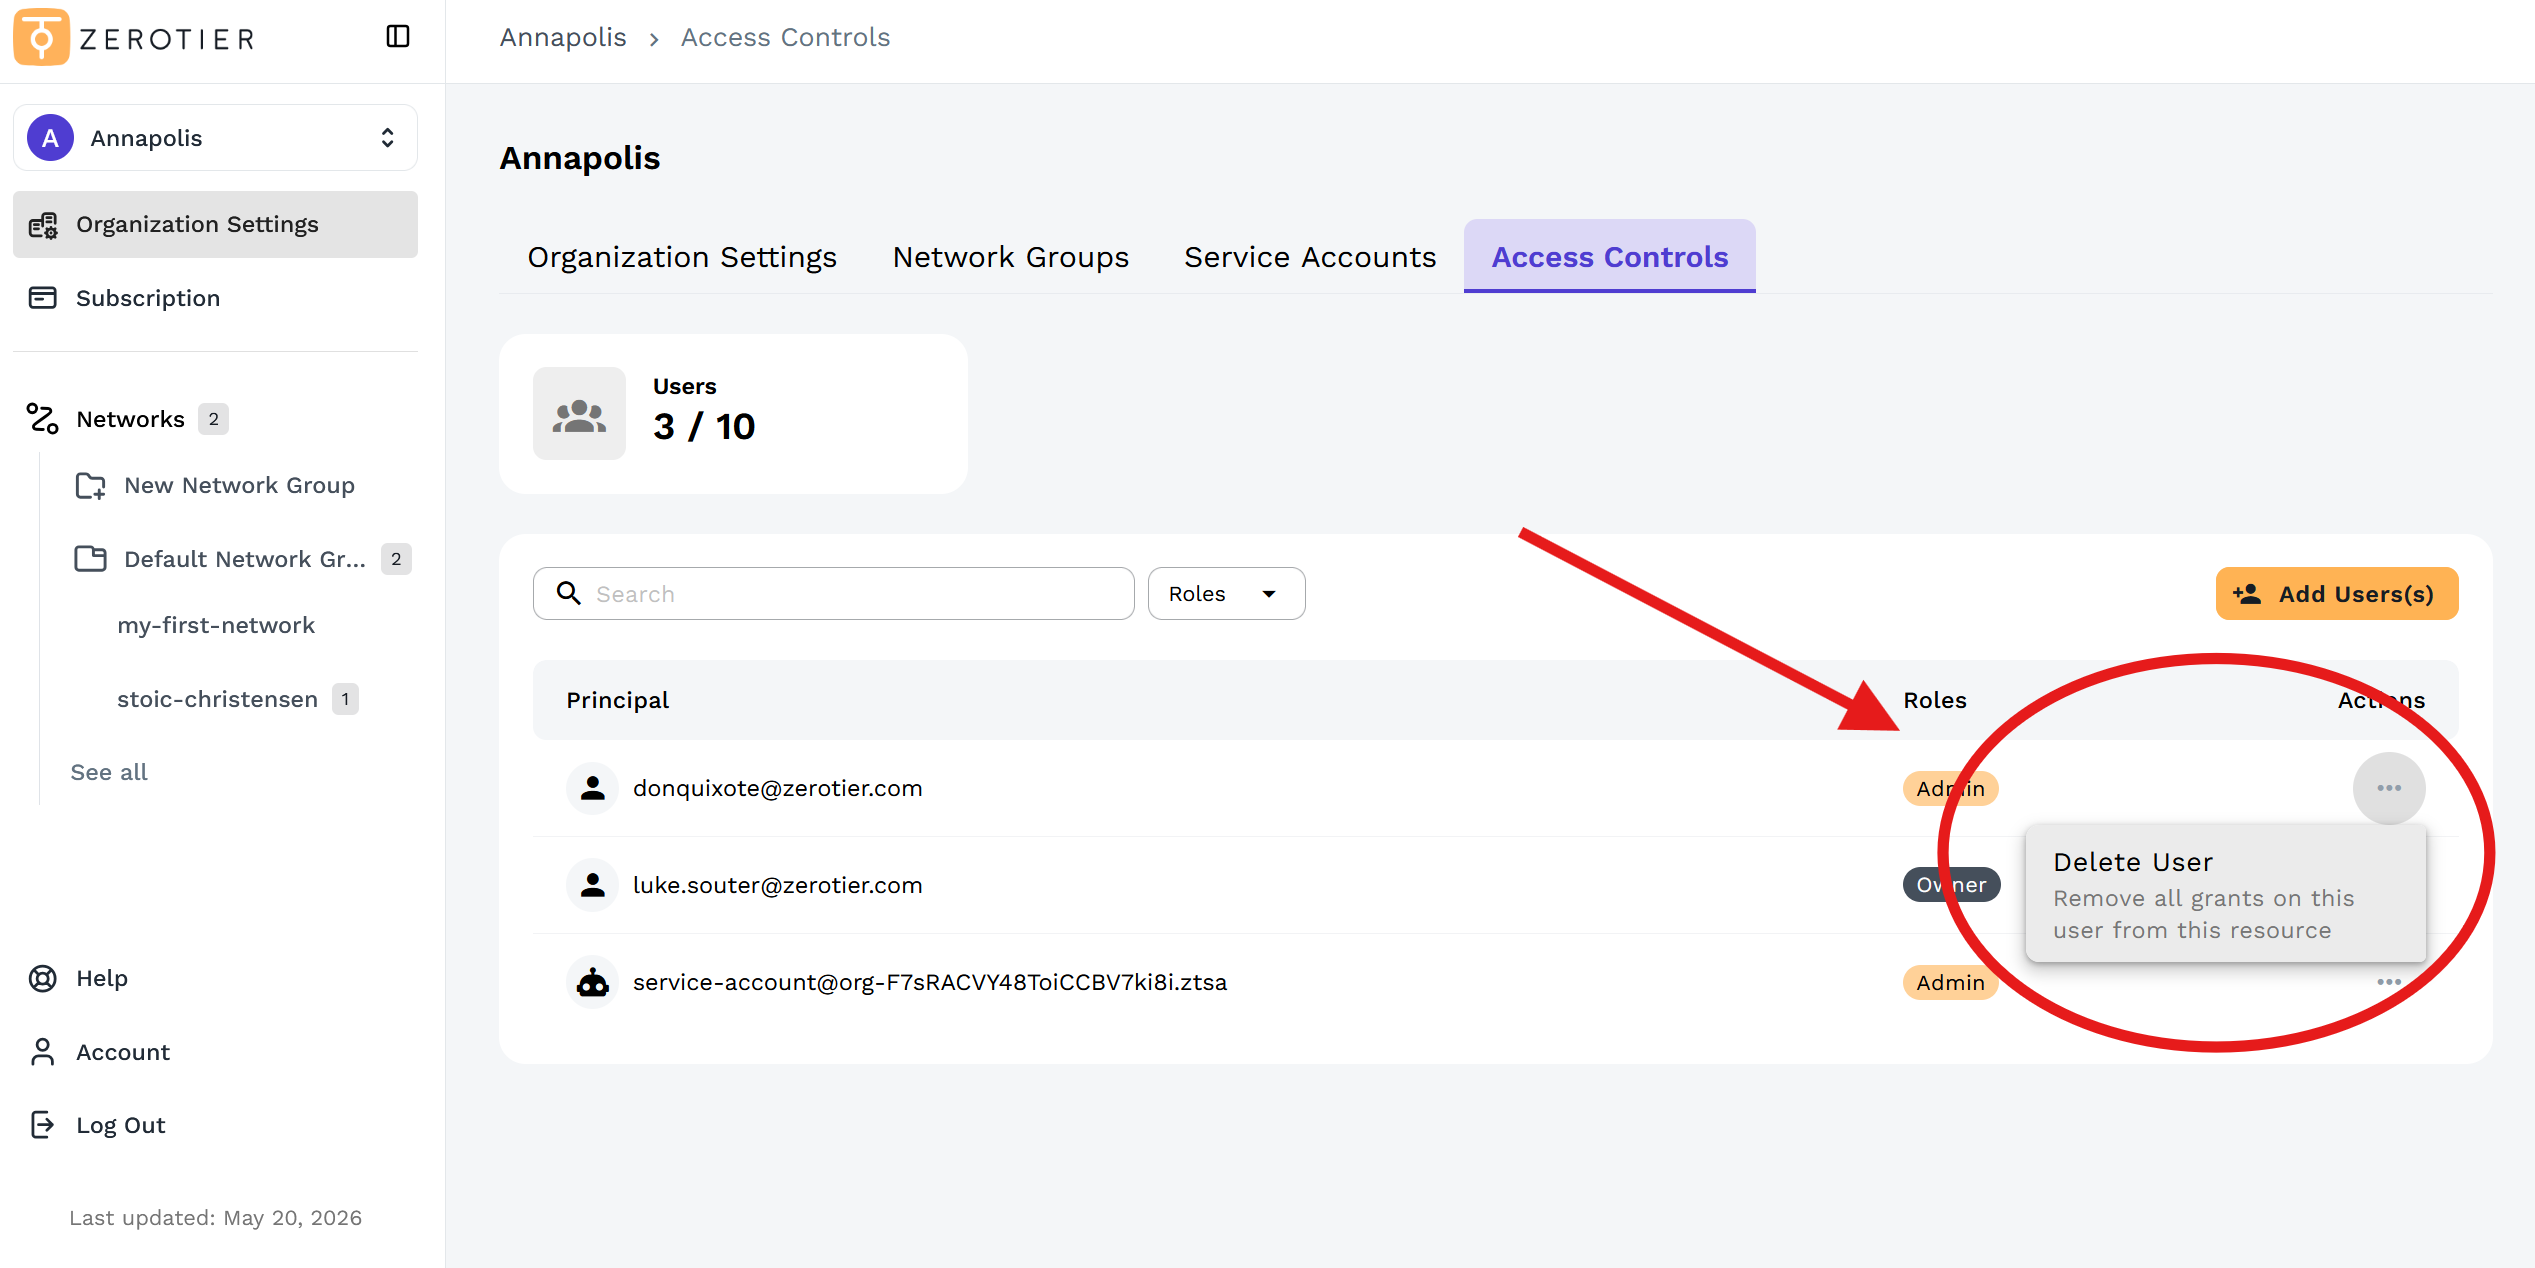2535x1268 pixels.
Task: Click the ZeroTier logo icon
Action: pyautogui.click(x=41, y=37)
